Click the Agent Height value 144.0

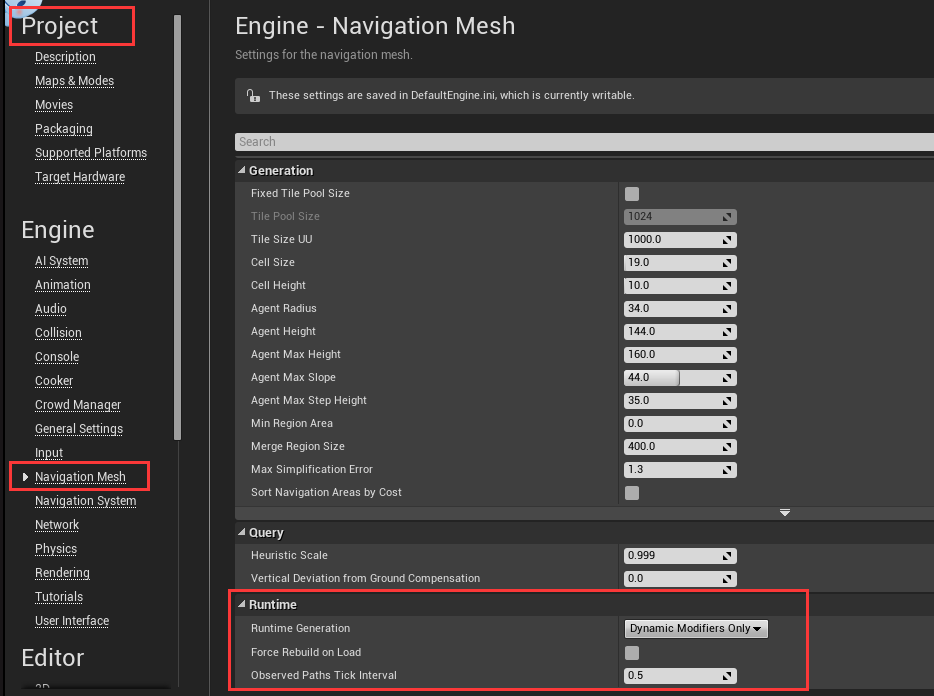pos(642,332)
